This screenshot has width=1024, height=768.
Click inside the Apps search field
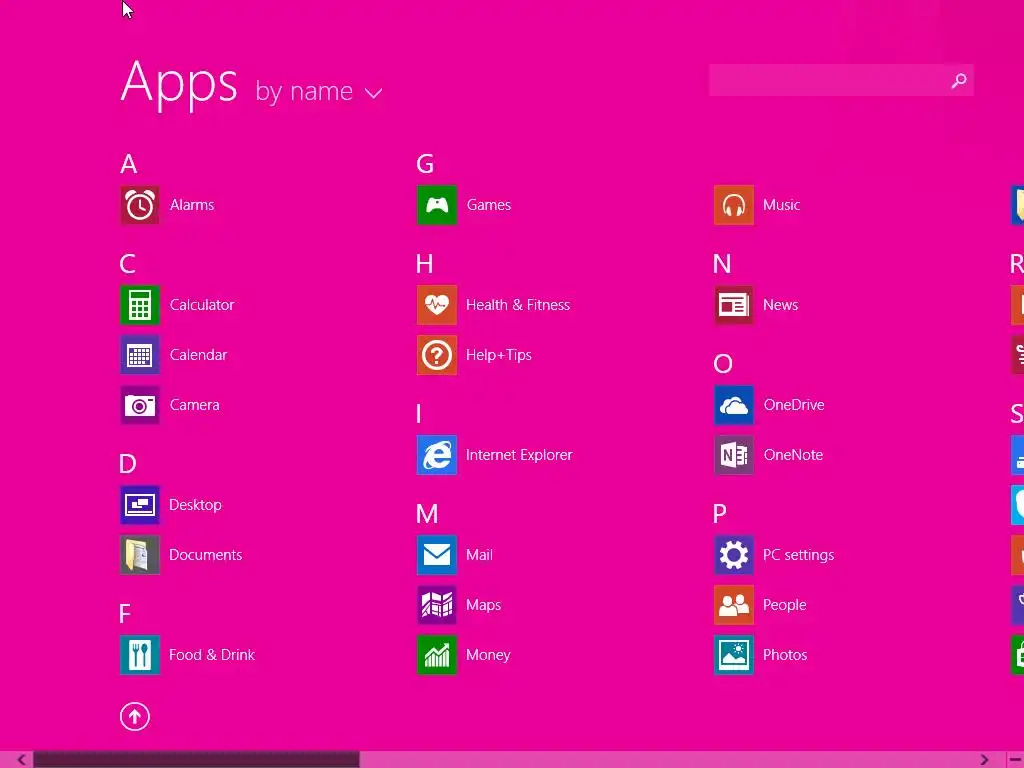click(x=841, y=80)
